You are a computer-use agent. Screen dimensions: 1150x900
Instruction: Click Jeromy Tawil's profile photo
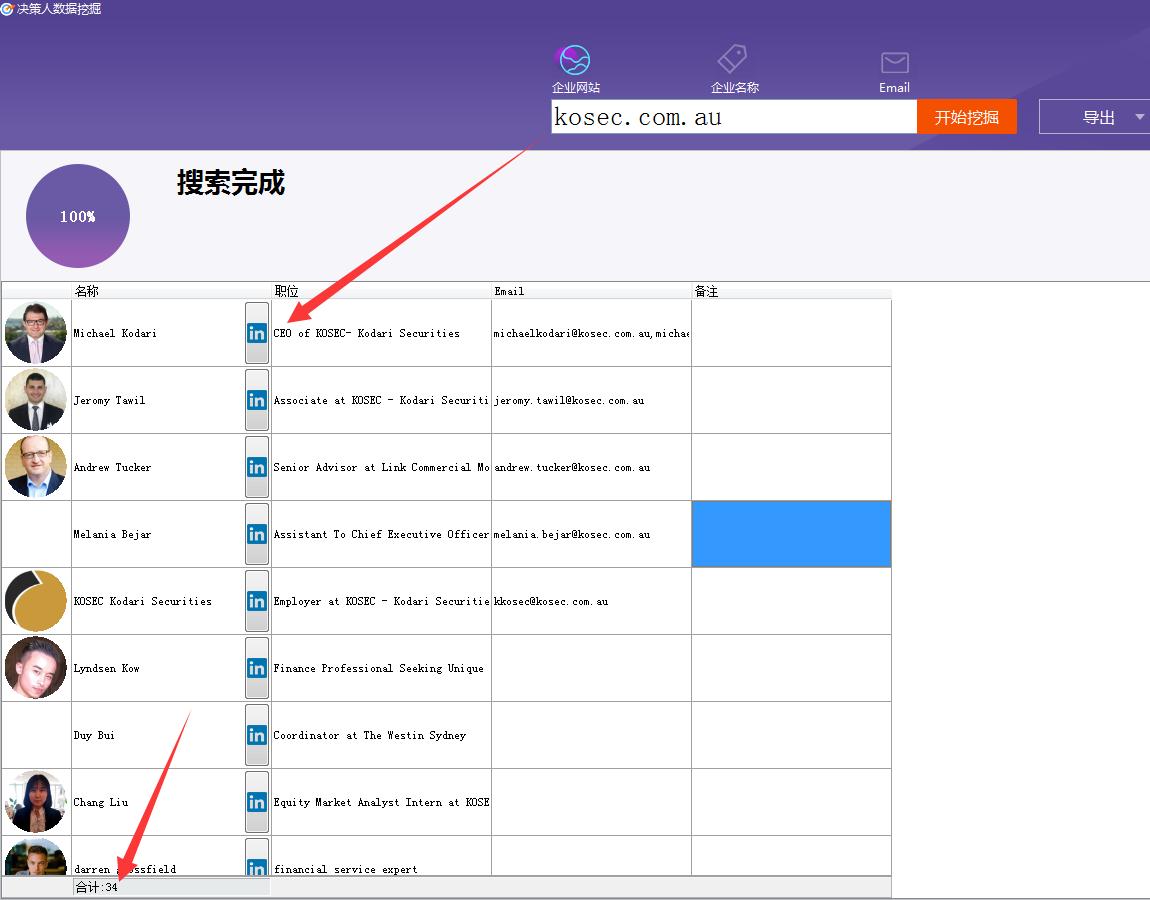tap(35, 400)
